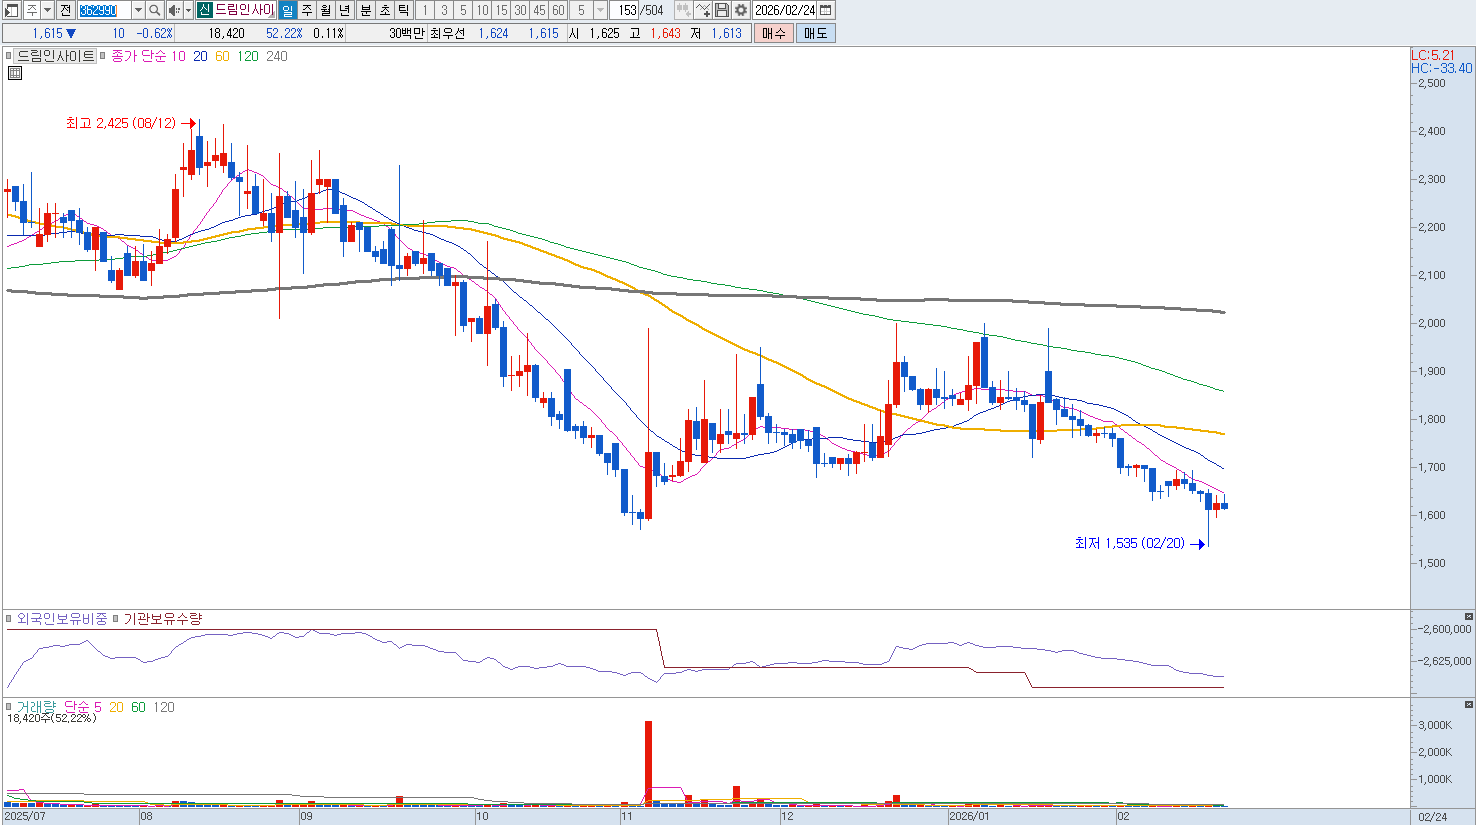Click the panel layout icon at far top-left

12,10
